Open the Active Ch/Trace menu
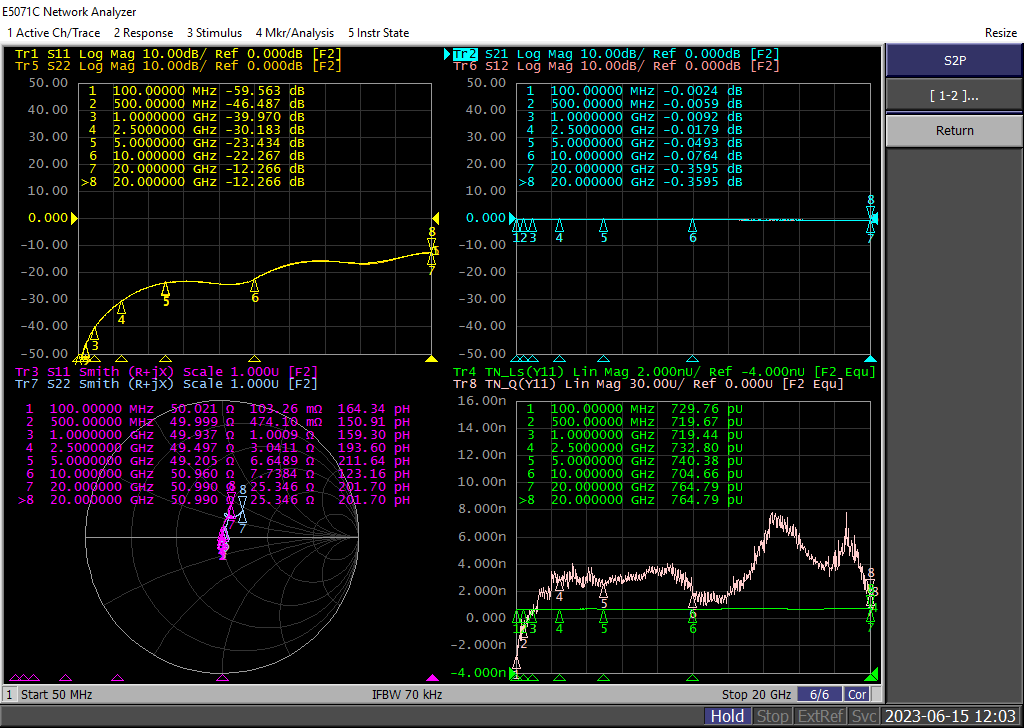 pyautogui.click(x=54, y=33)
